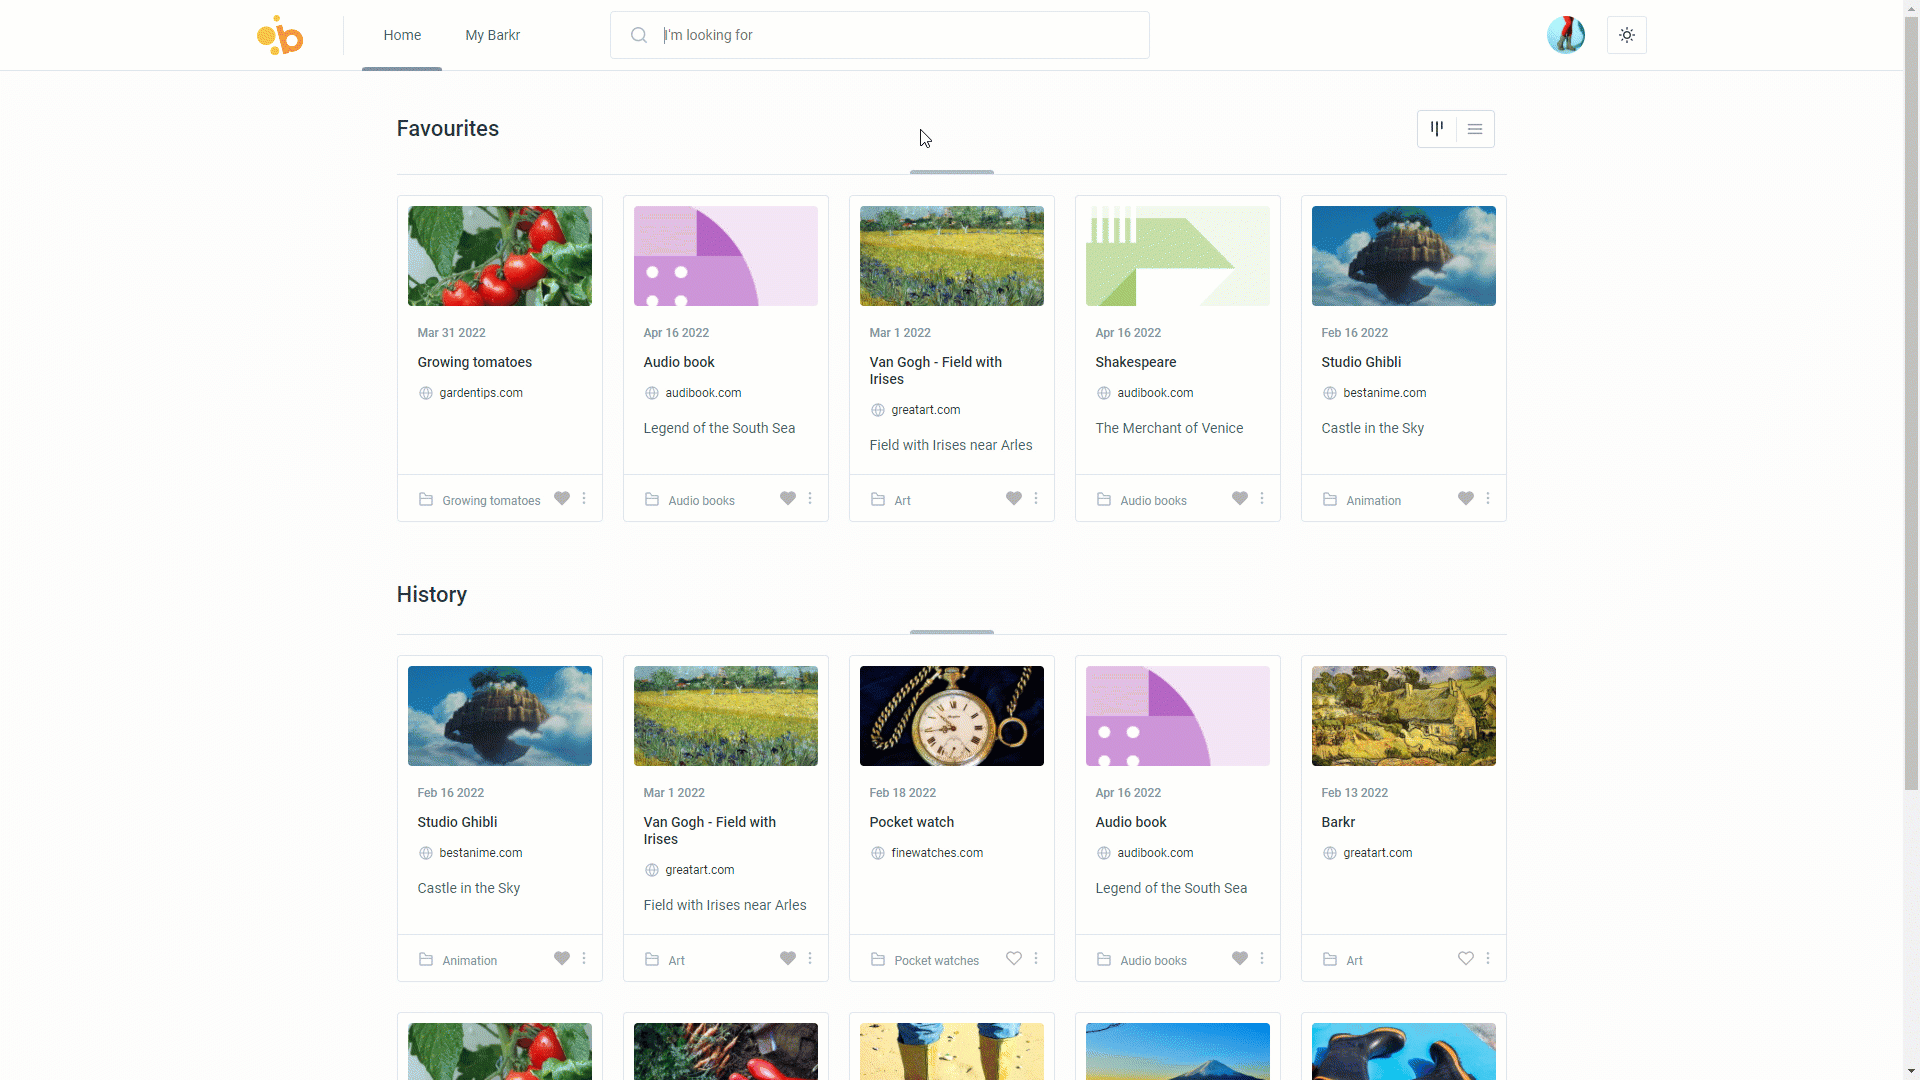1920x1080 pixels.
Task: Toggle heart on Van Gogh card in History
Action: pyautogui.click(x=788, y=958)
